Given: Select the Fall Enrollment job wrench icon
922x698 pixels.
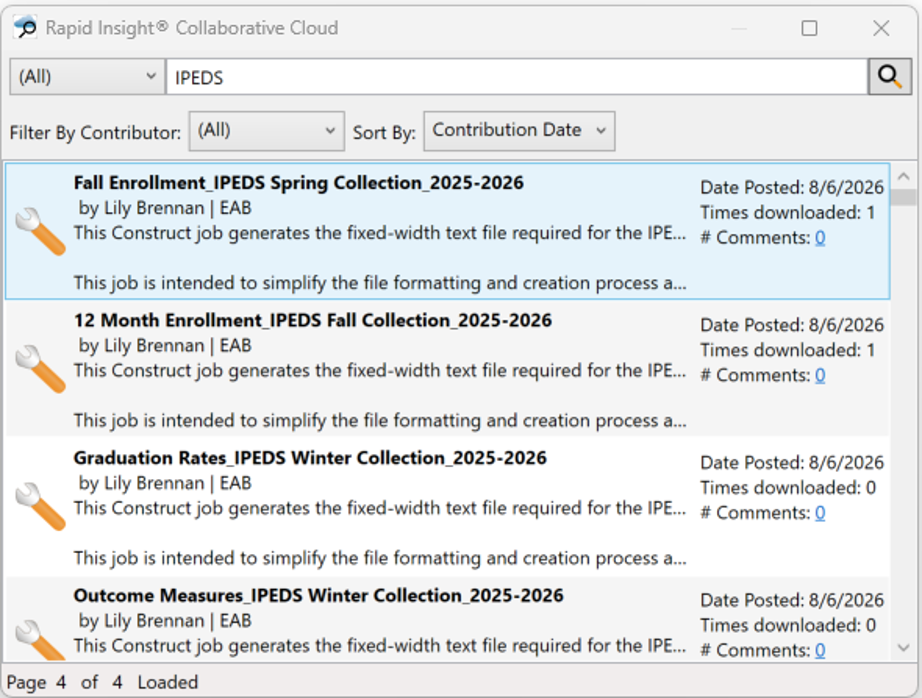Looking at the screenshot, I should click(x=40, y=232).
